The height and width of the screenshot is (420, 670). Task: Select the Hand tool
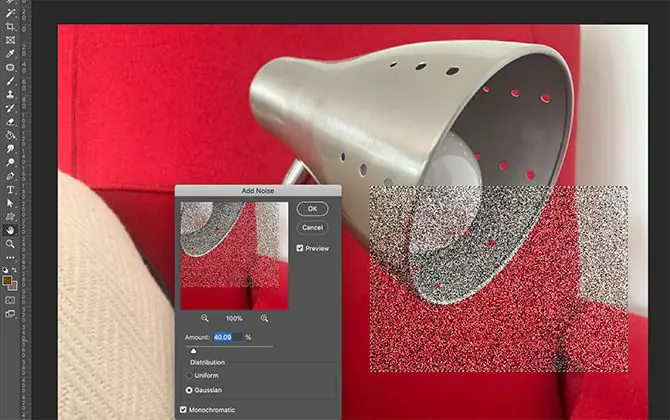coord(10,229)
